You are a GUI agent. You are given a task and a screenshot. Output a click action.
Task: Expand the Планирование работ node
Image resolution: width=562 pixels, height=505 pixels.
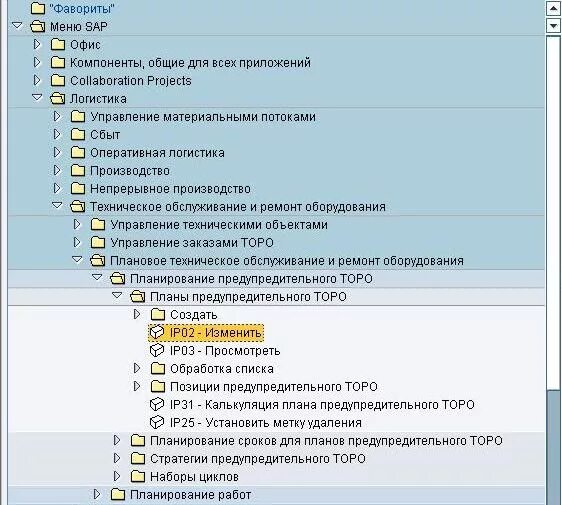pos(97,494)
